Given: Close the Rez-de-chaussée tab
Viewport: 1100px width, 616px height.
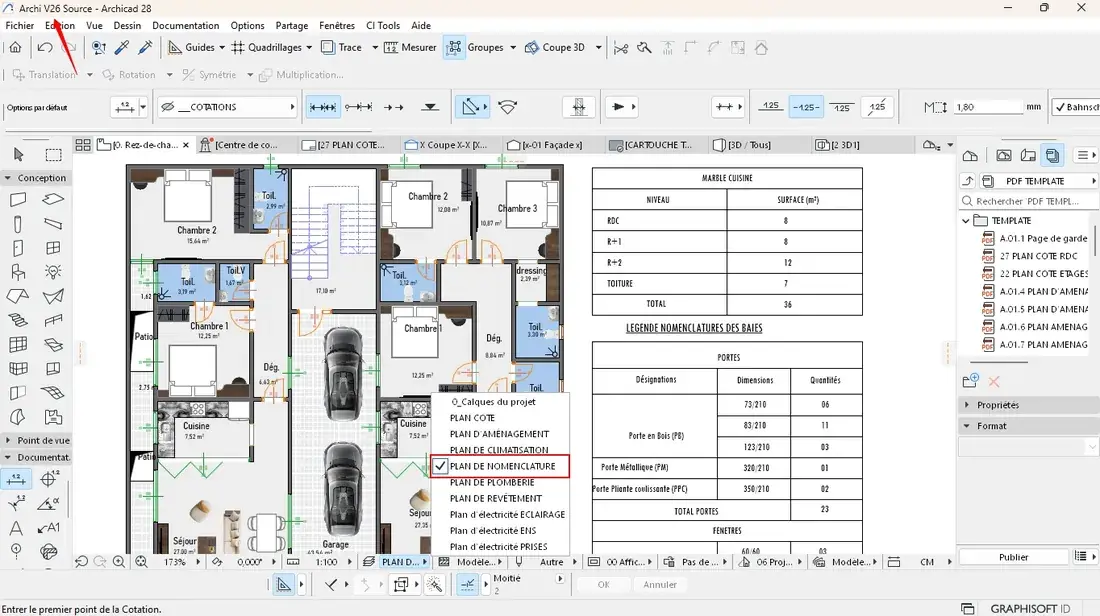Looking at the screenshot, I should (186, 145).
